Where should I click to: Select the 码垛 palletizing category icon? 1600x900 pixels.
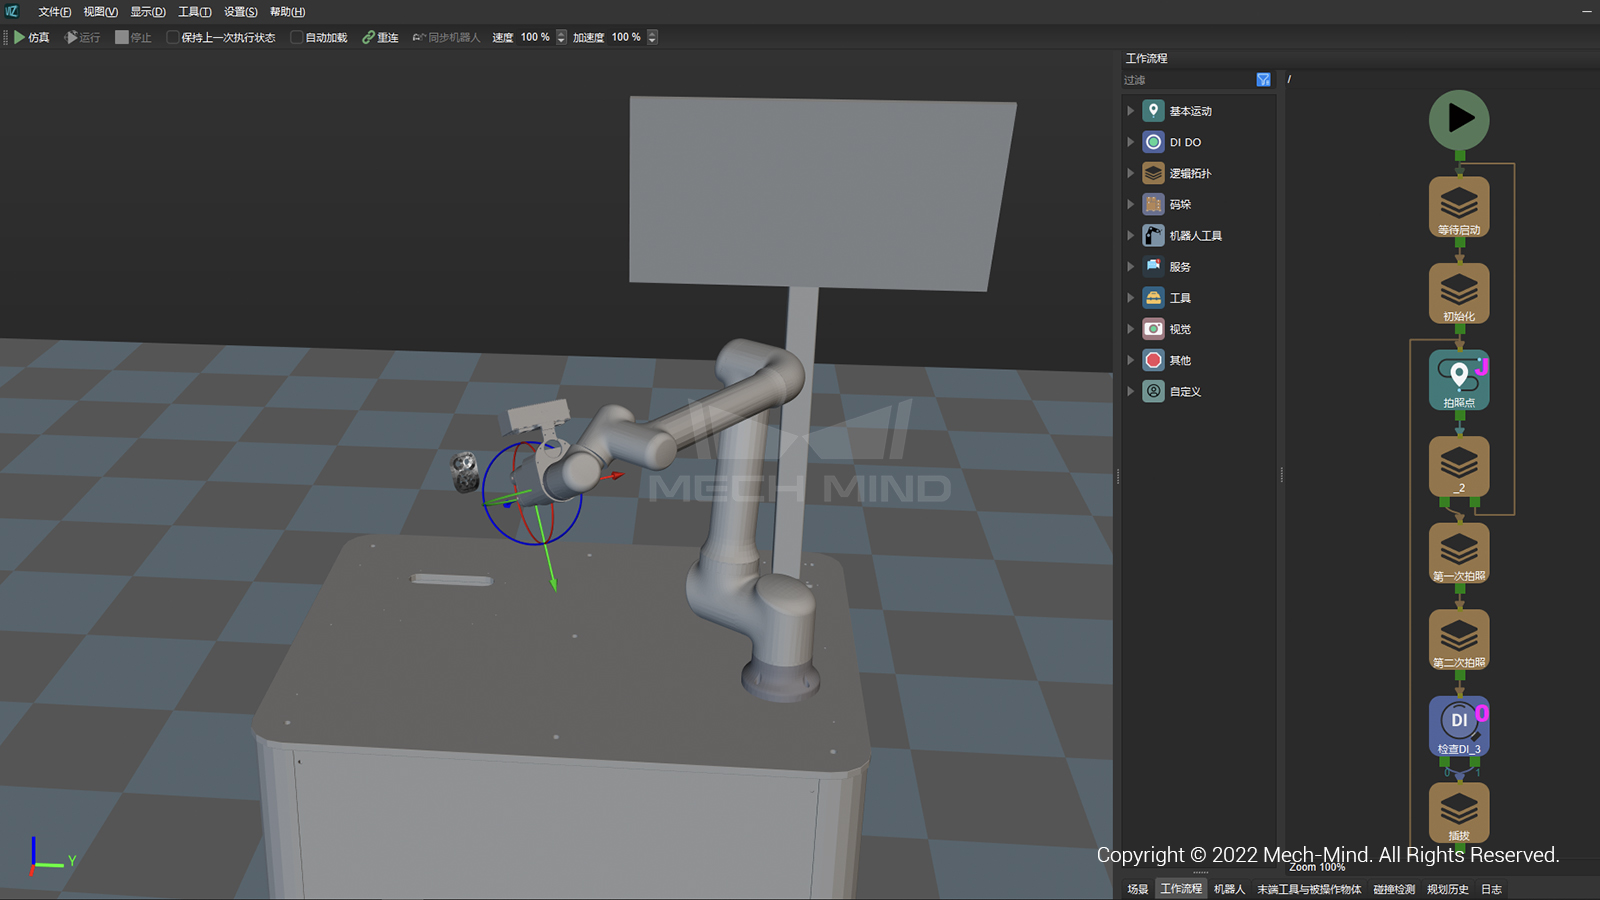pos(1153,204)
